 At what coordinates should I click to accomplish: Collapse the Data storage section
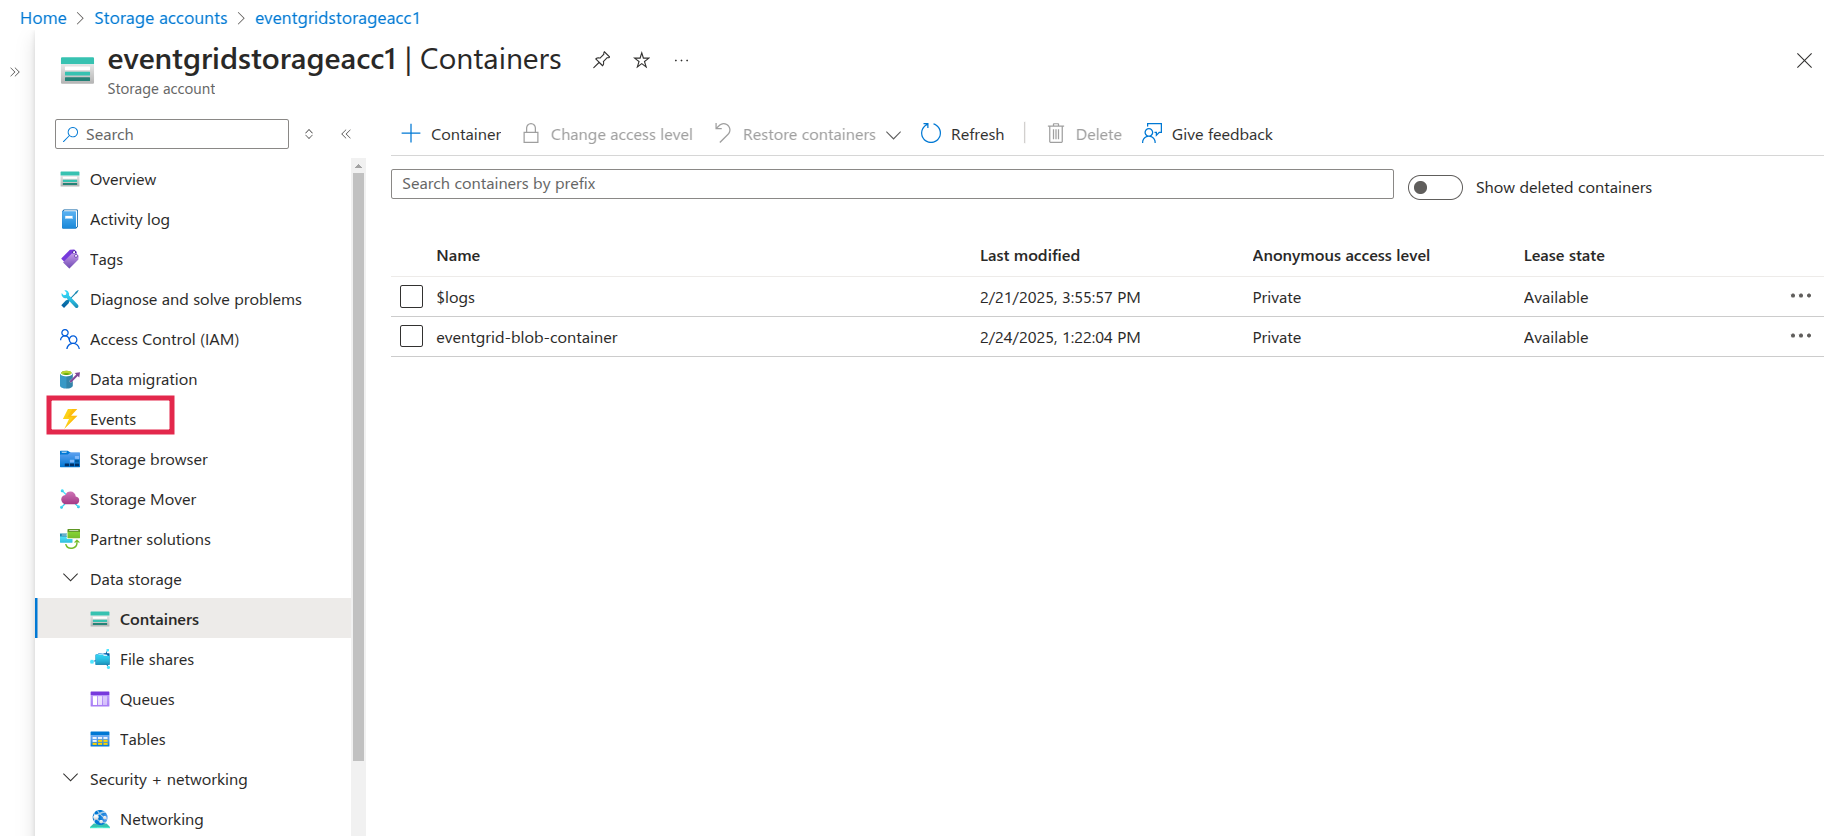[70, 579]
